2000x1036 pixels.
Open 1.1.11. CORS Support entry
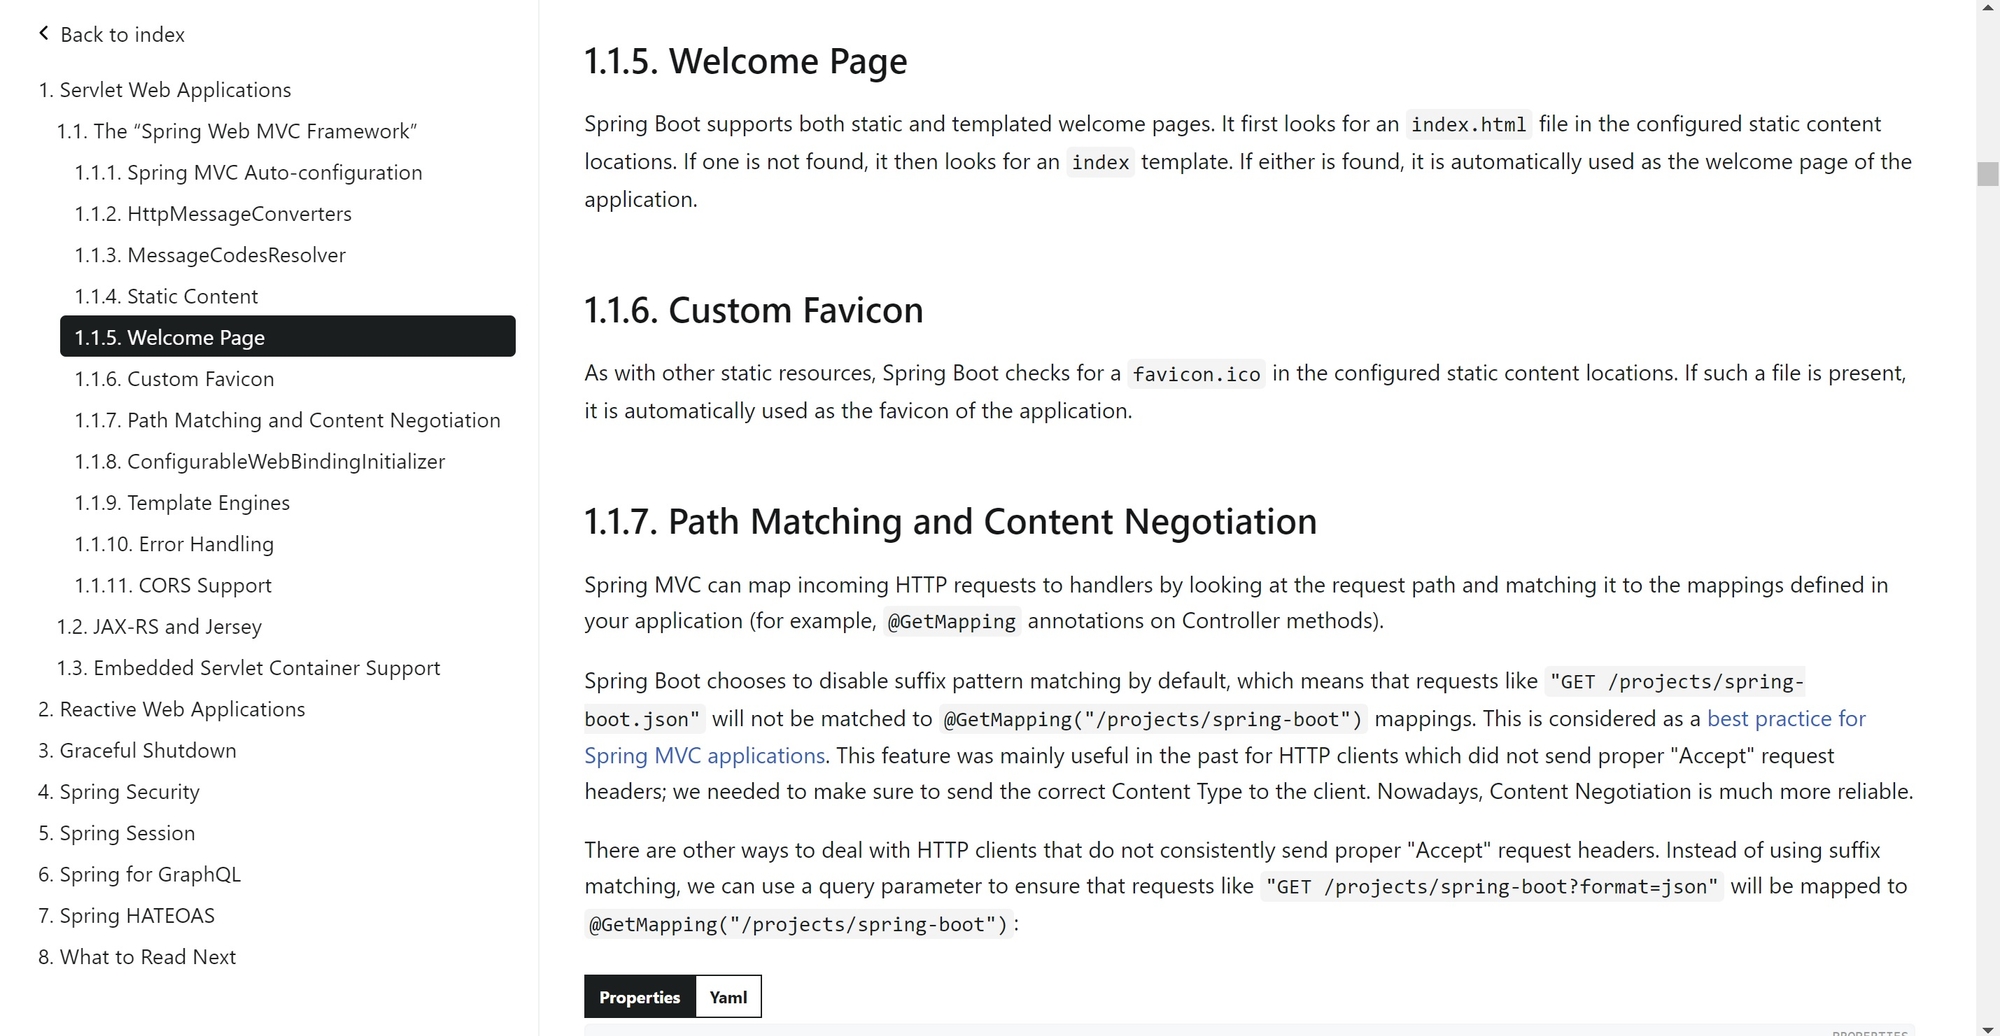coord(173,585)
